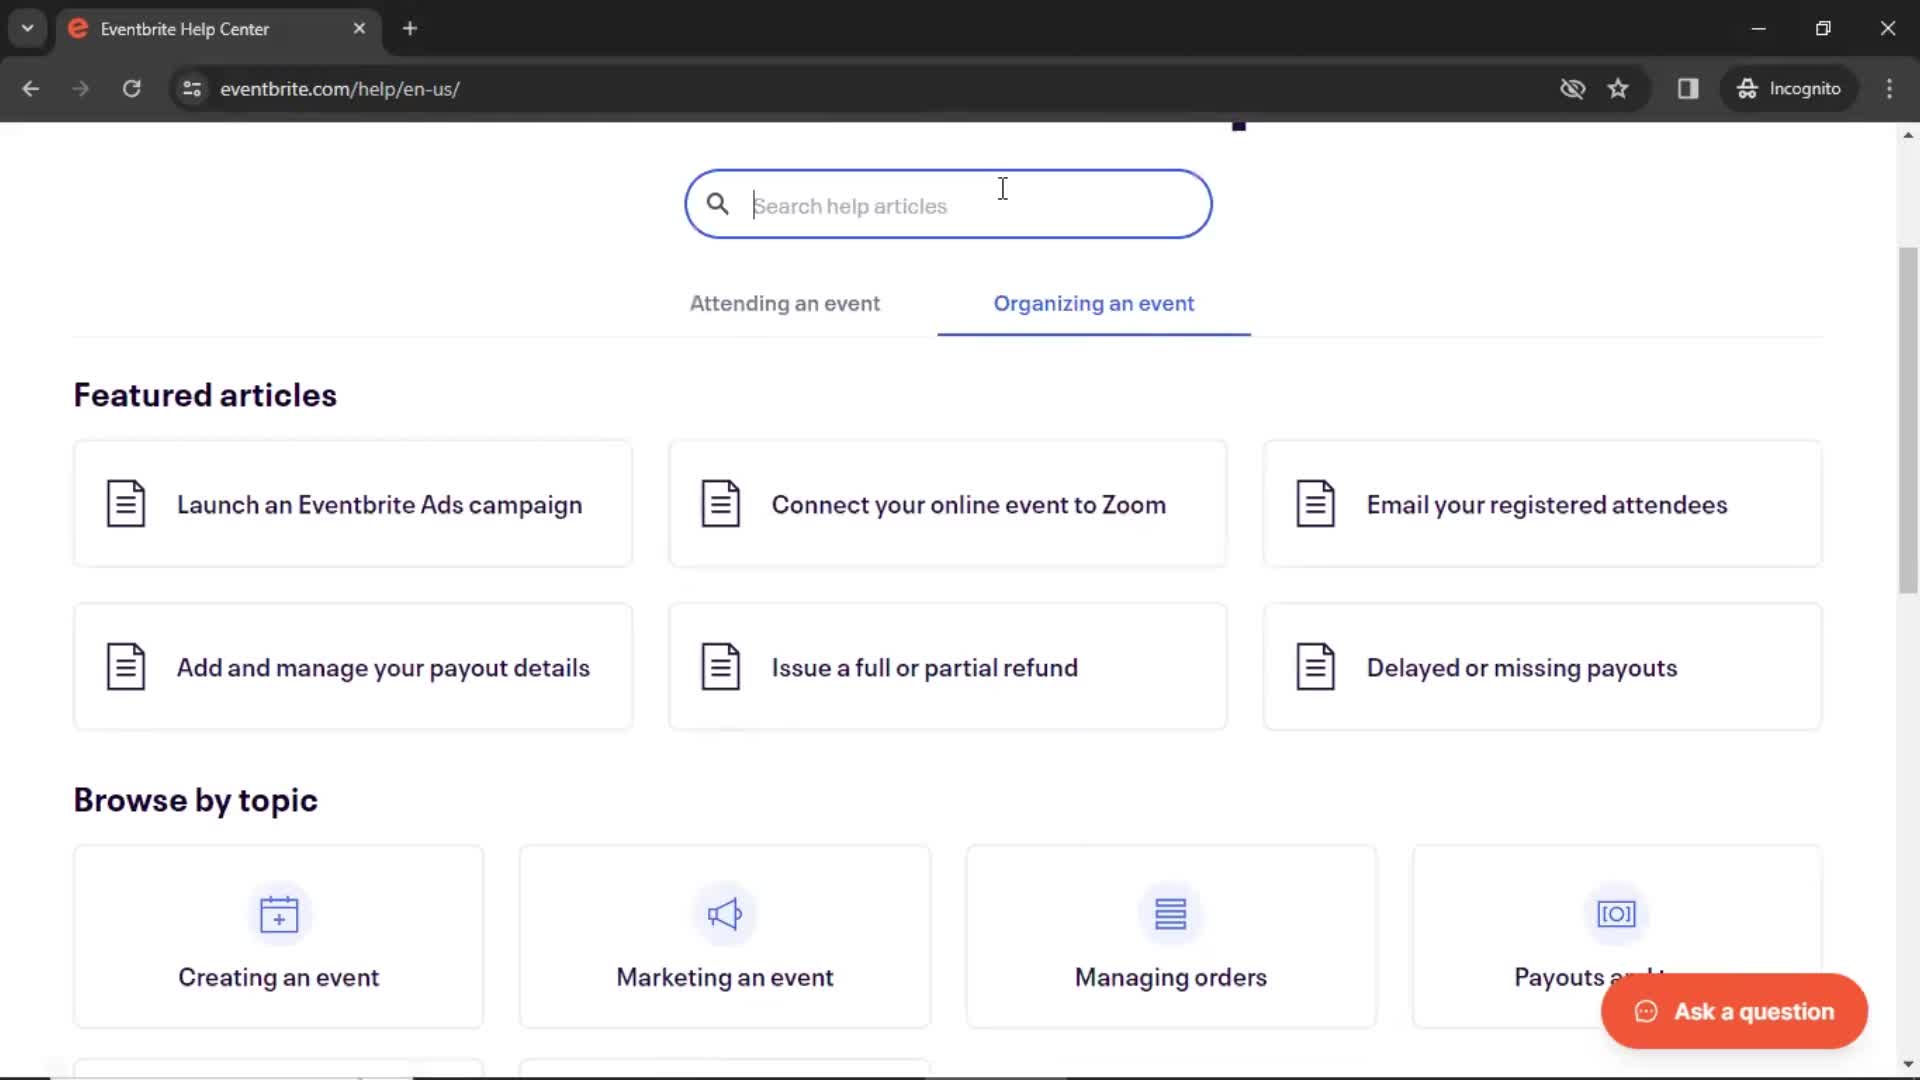Click the document icon beside Add and manage your payout details
The height and width of the screenshot is (1080, 1920).
click(126, 667)
